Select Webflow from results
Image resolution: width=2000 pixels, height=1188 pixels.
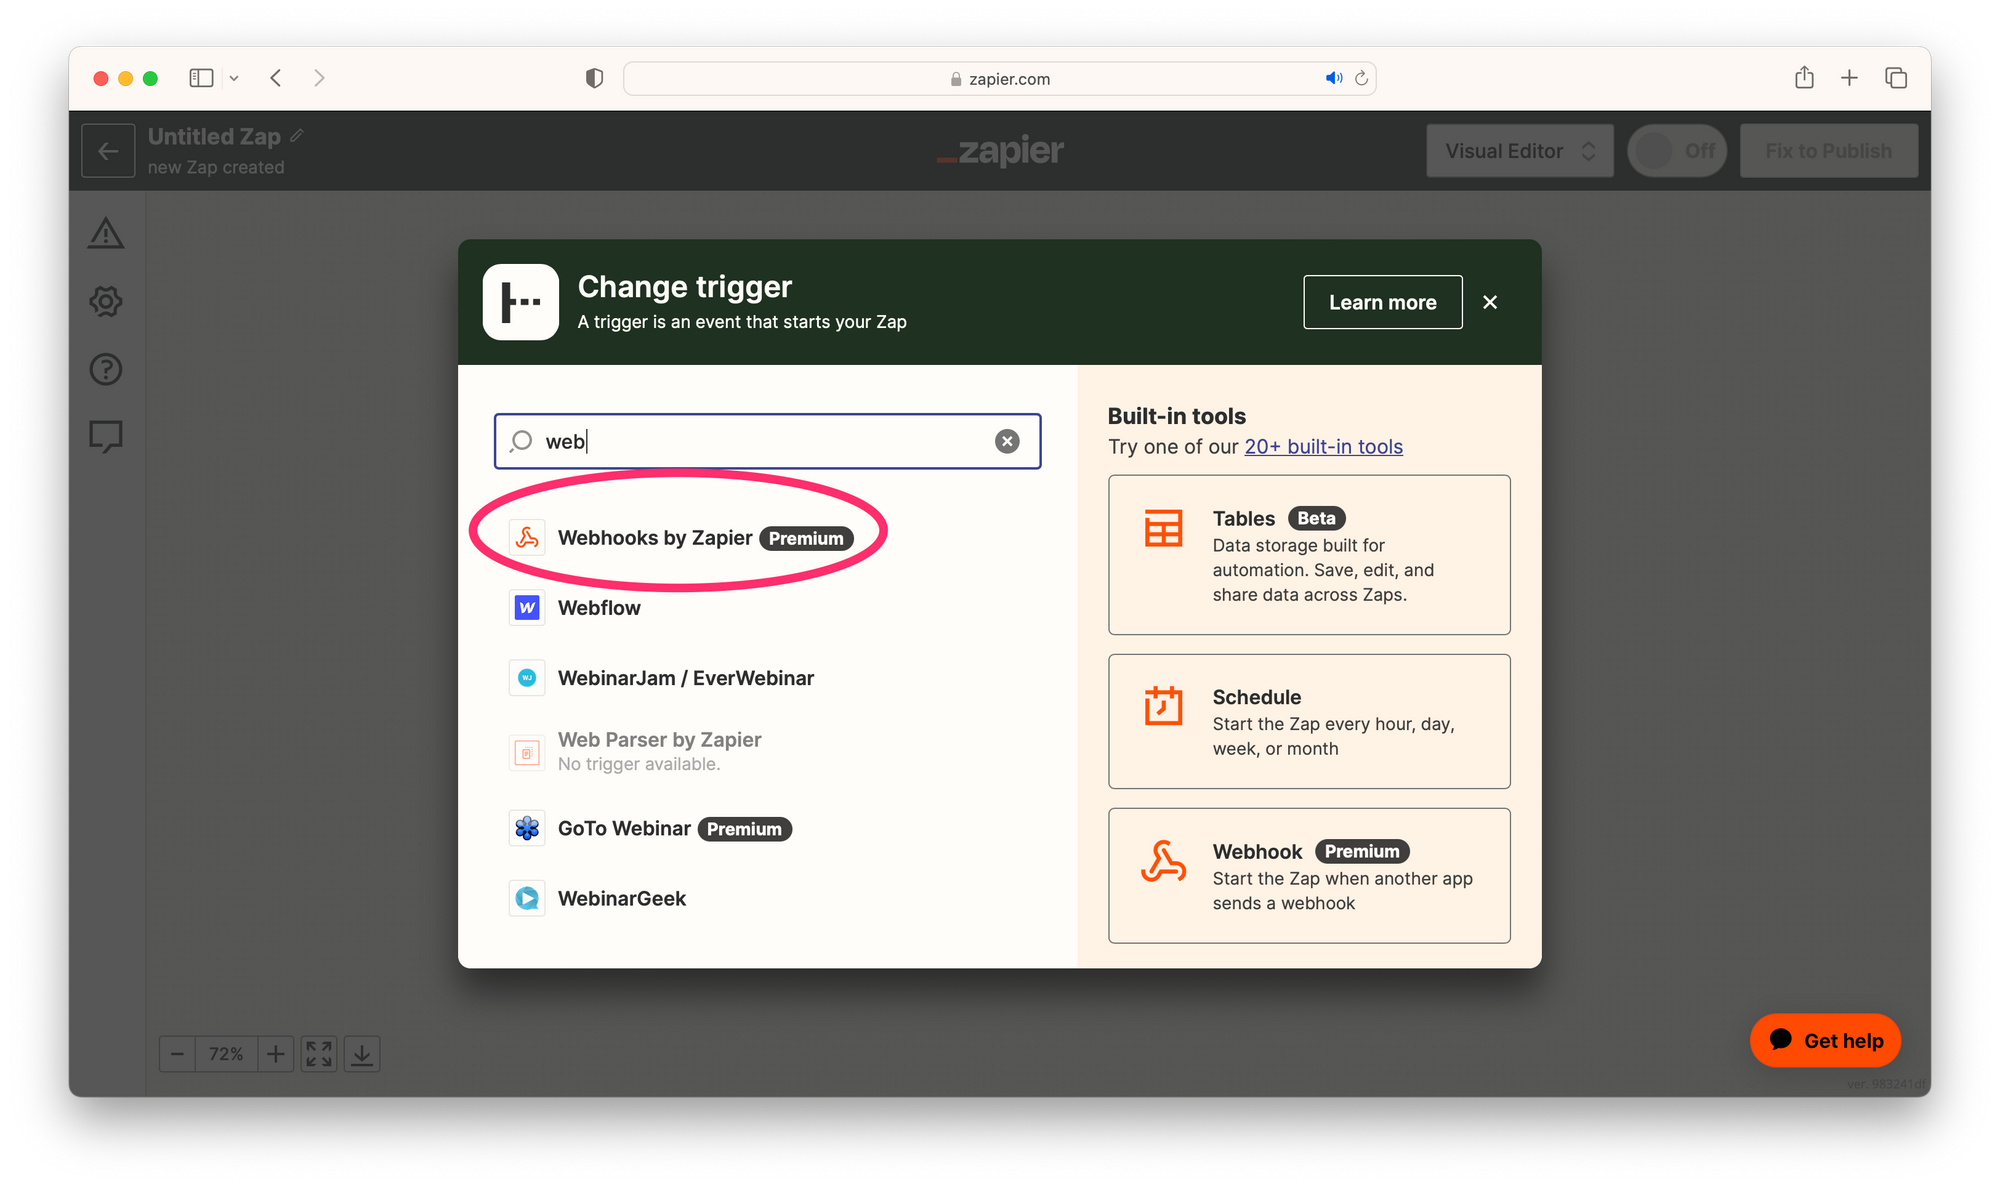point(767,608)
